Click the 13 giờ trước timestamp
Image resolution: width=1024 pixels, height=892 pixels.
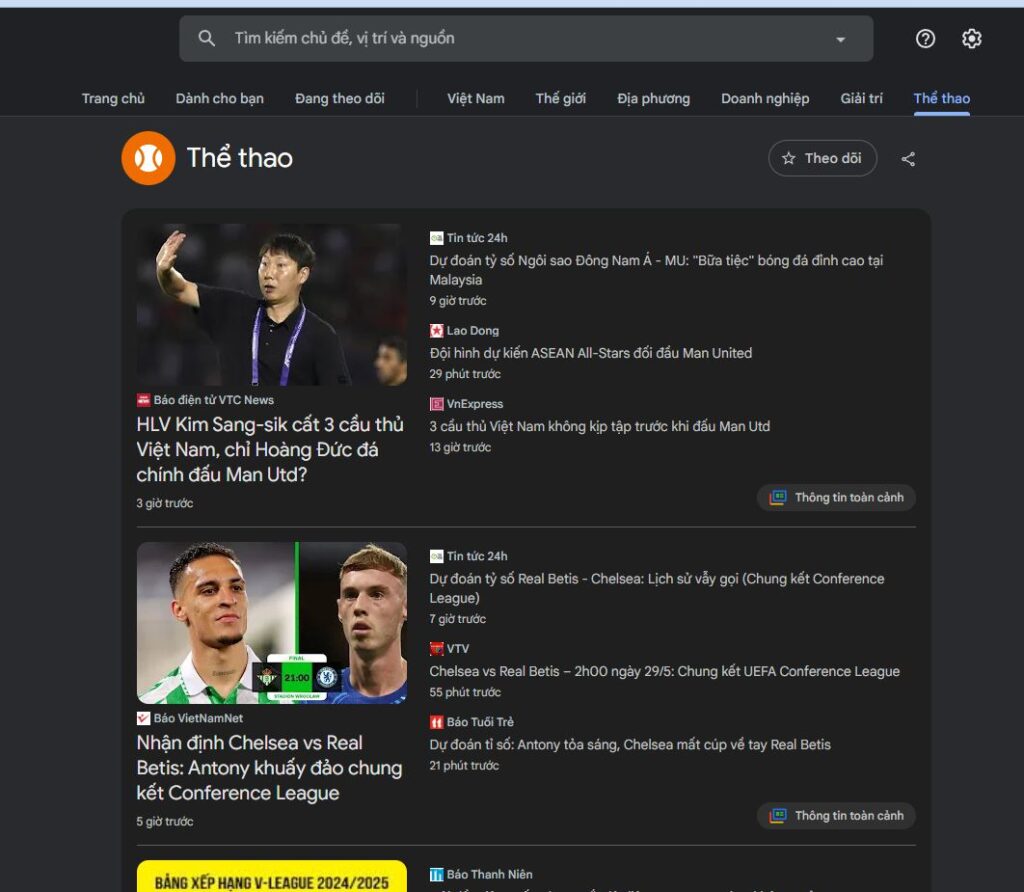coord(460,447)
